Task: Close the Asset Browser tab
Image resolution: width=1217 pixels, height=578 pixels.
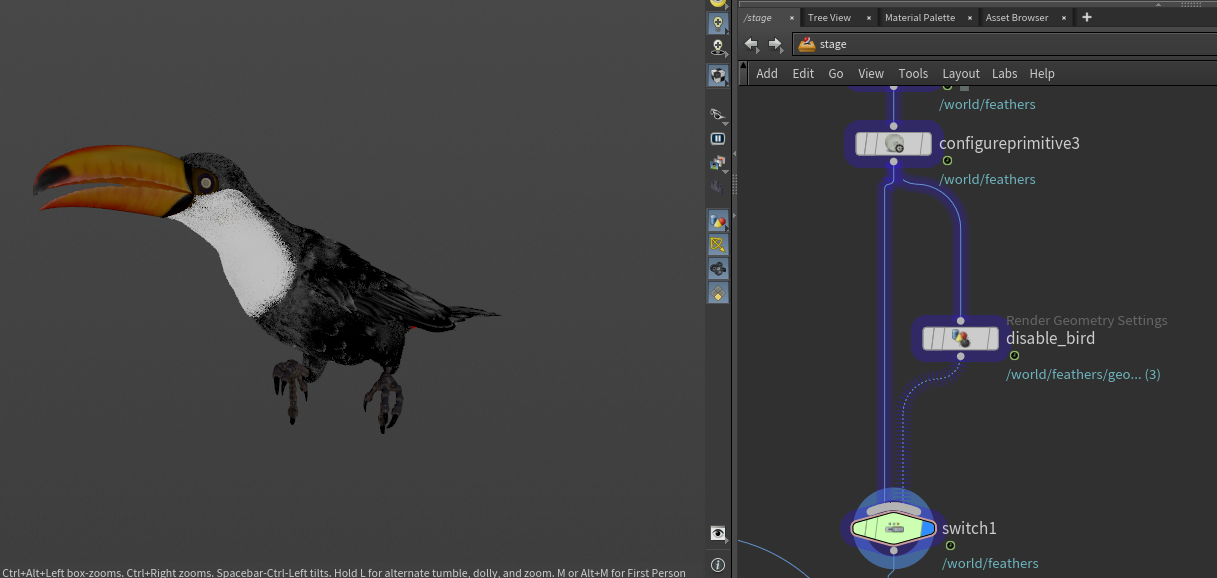Action: click(x=1064, y=18)
